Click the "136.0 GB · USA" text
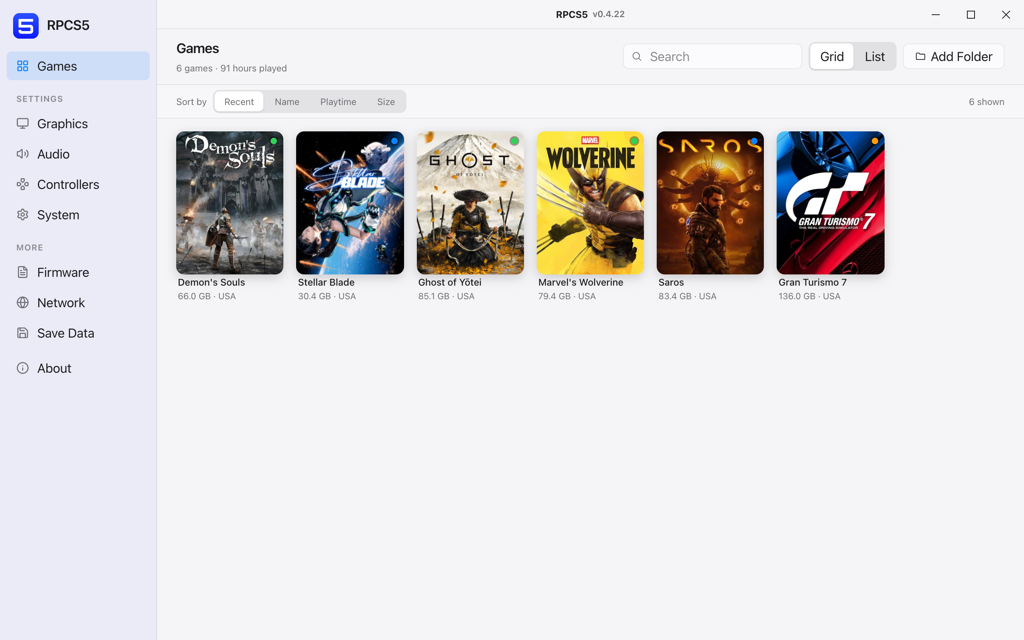1024x640 pixels. tap(810, 296)
